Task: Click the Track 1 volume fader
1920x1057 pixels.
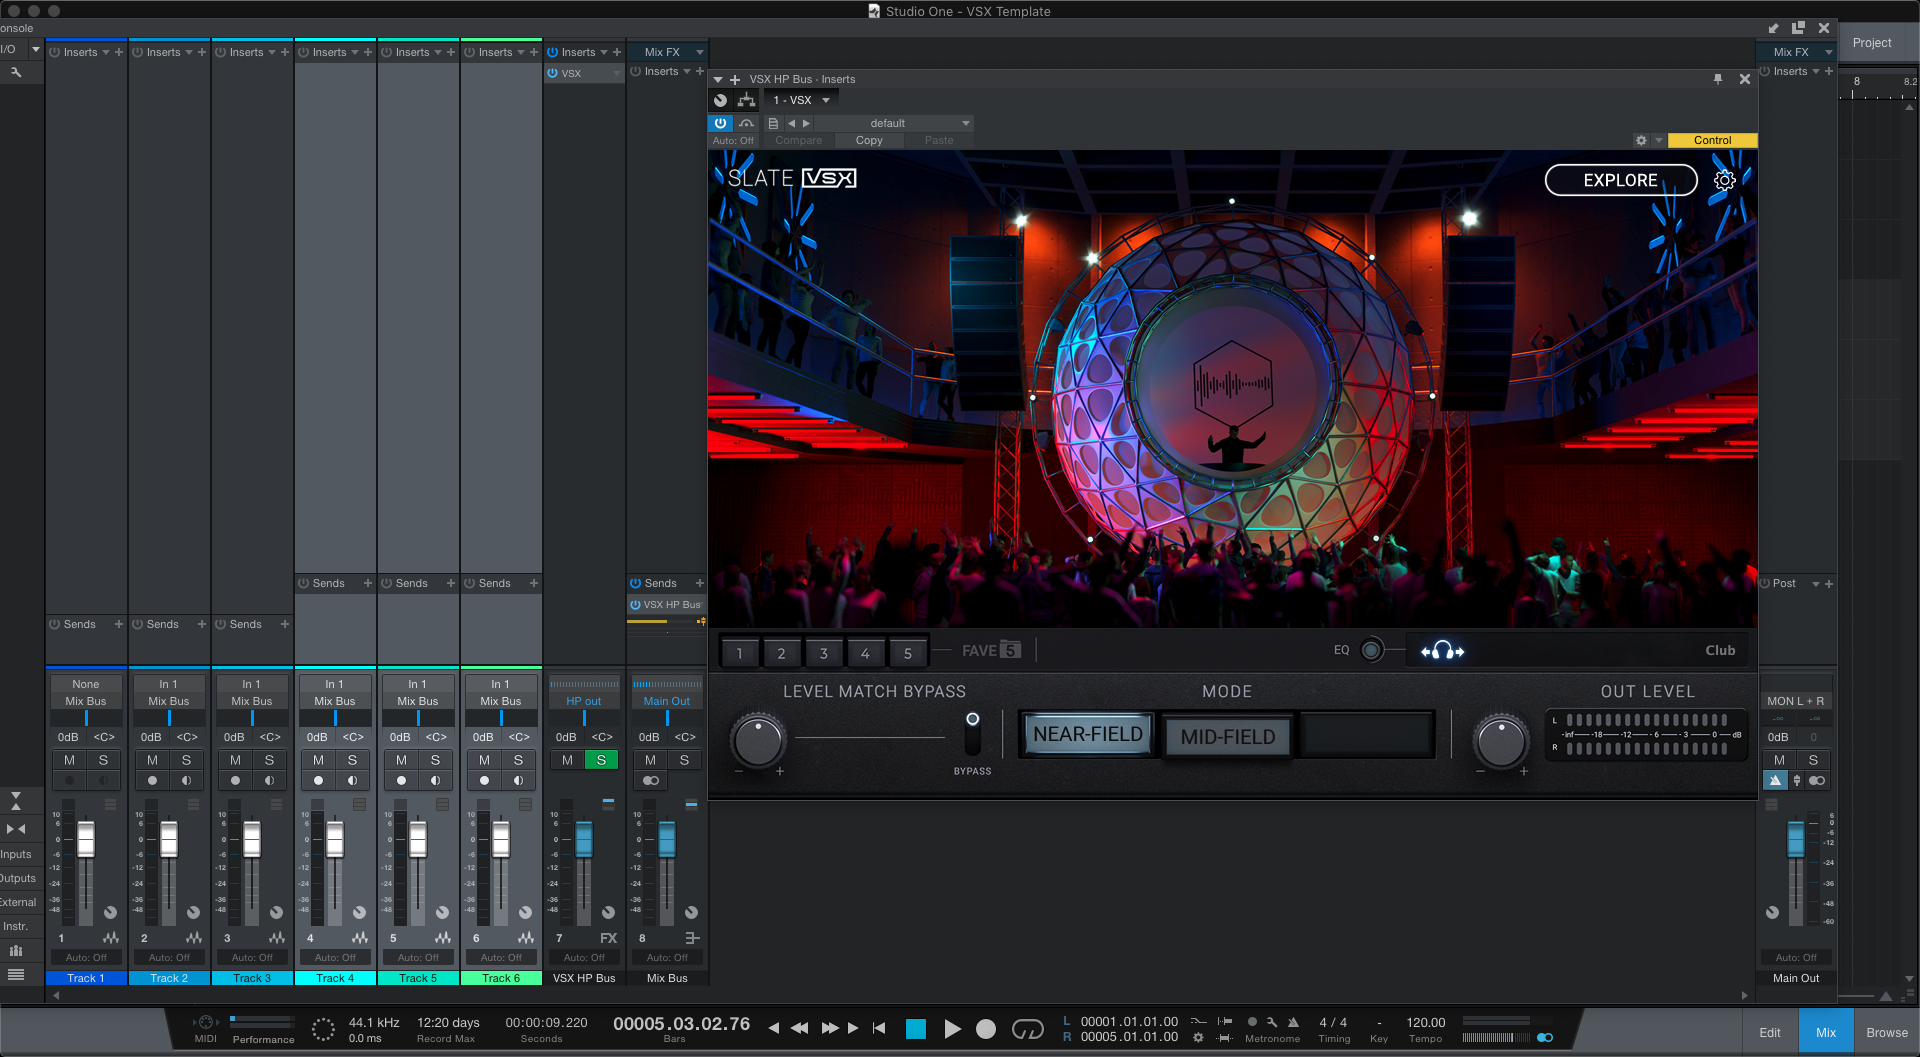Action: click(86, 839)
